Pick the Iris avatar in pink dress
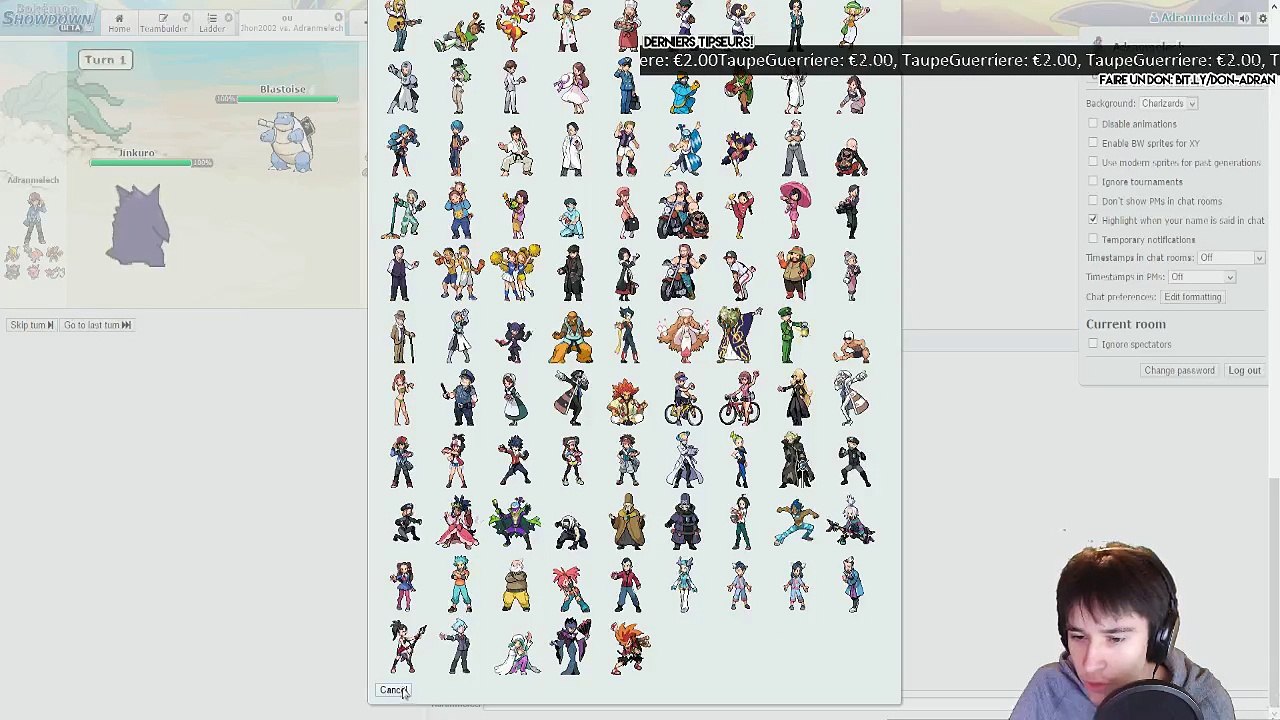 pyautogui.click(x=458, y=522)
